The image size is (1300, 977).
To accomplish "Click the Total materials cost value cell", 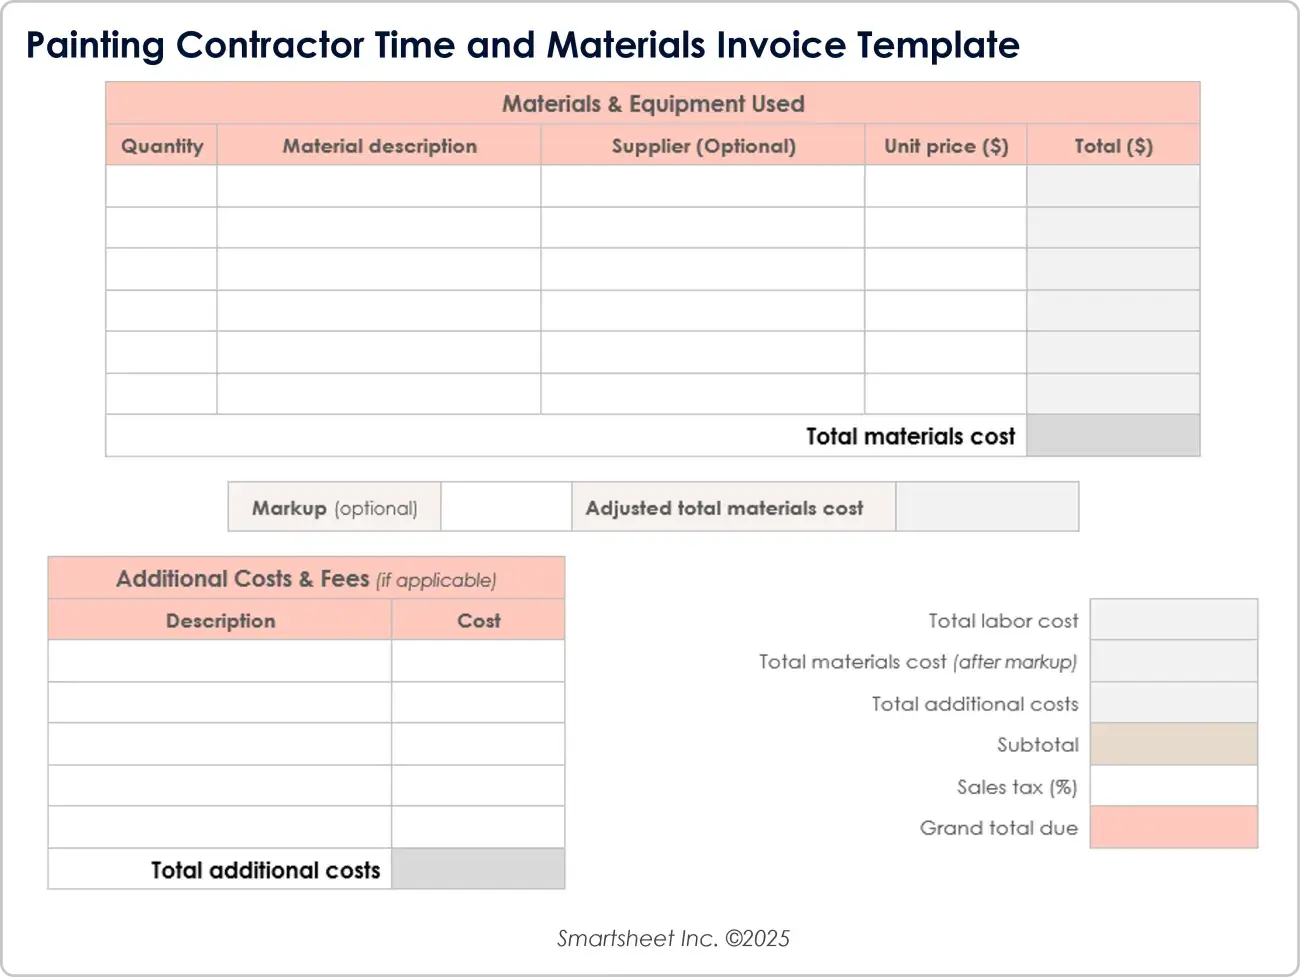I will pos(1113,436).
